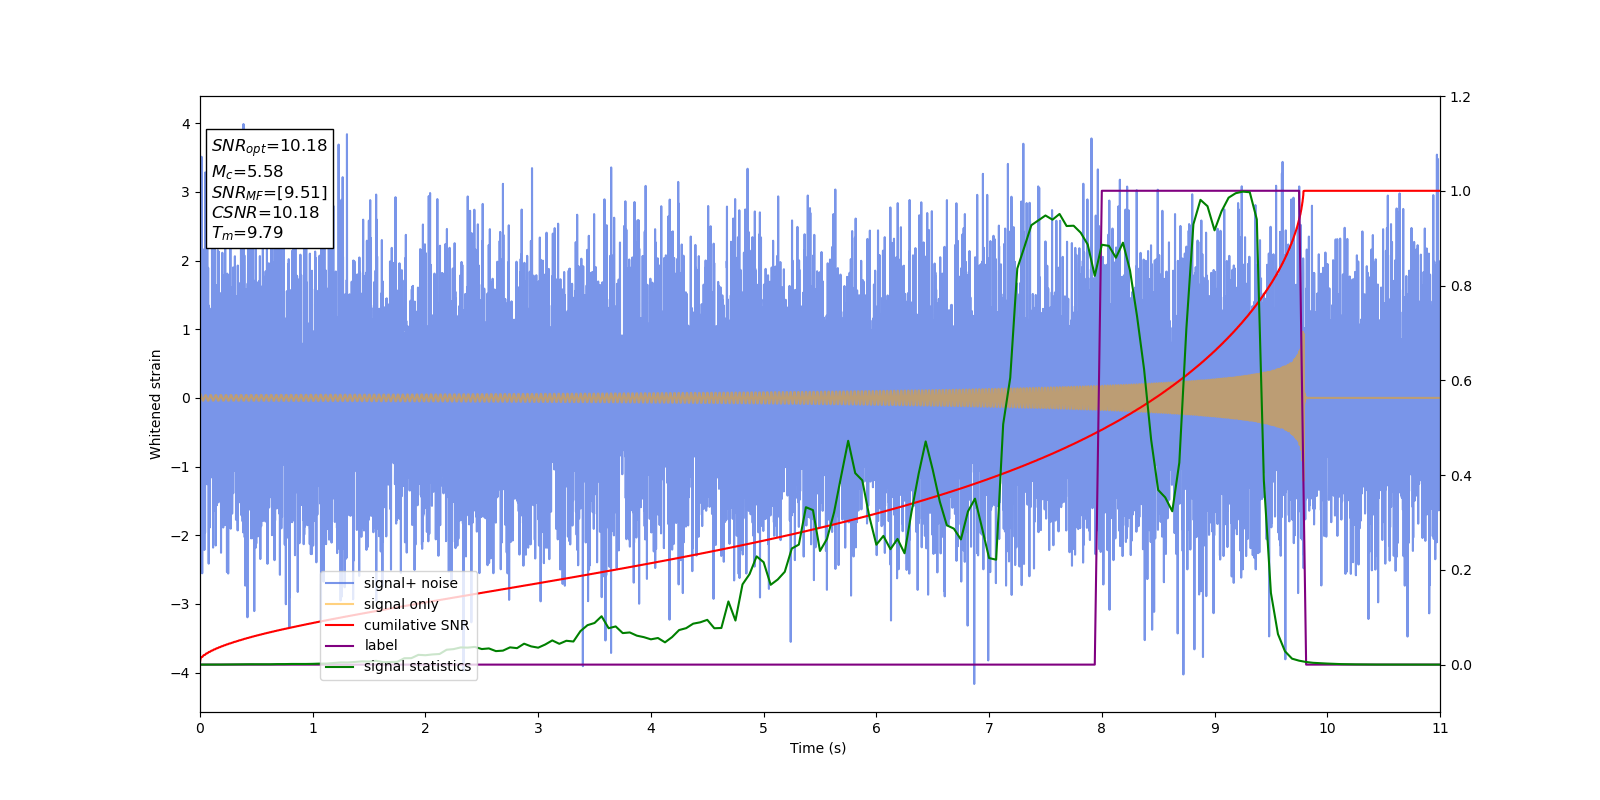1600x800 pixels.
Task: Click x-axis tick label 0
Action: [x=200, y=728]
